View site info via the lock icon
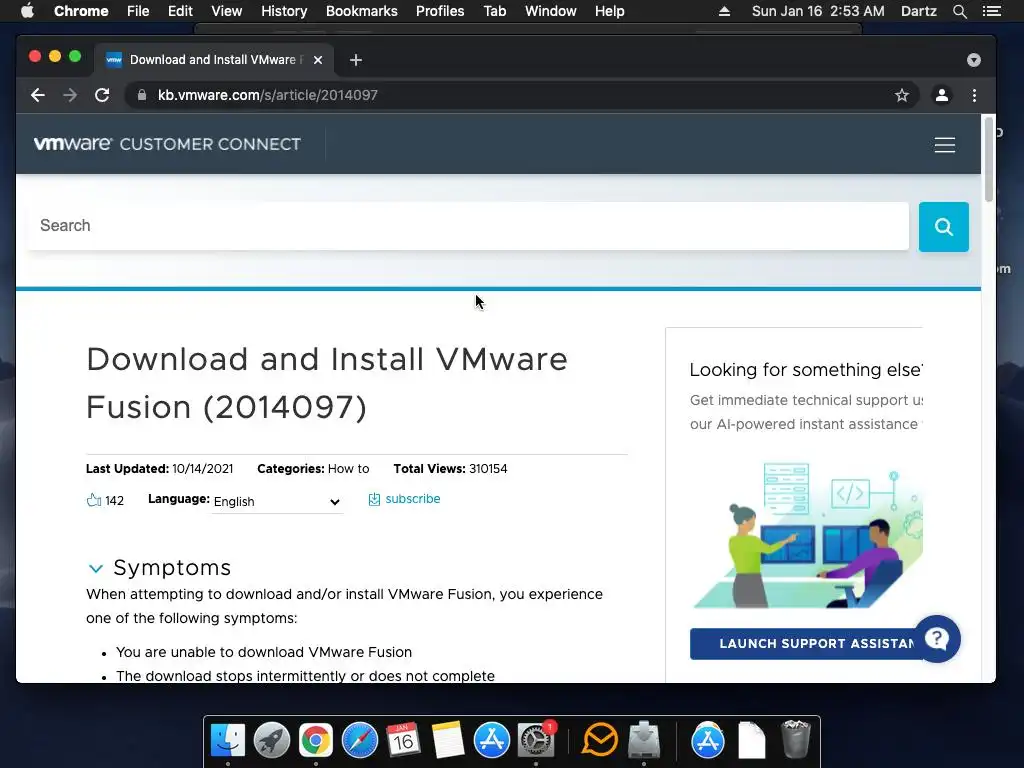This screenshot has width=1024, height=768. point(142,95)
